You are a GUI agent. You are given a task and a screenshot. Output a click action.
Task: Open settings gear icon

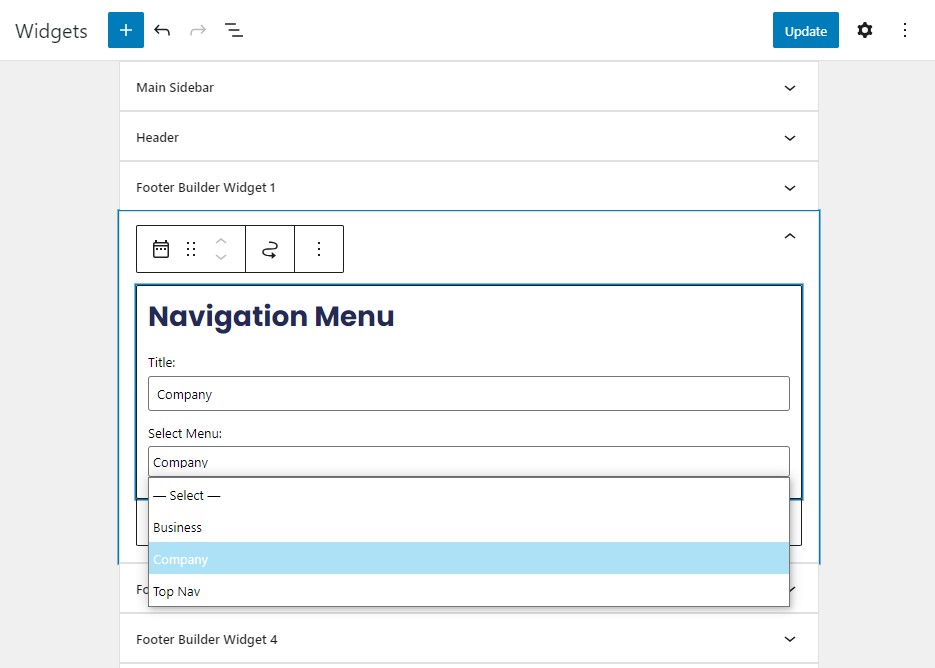click(865, 30)
